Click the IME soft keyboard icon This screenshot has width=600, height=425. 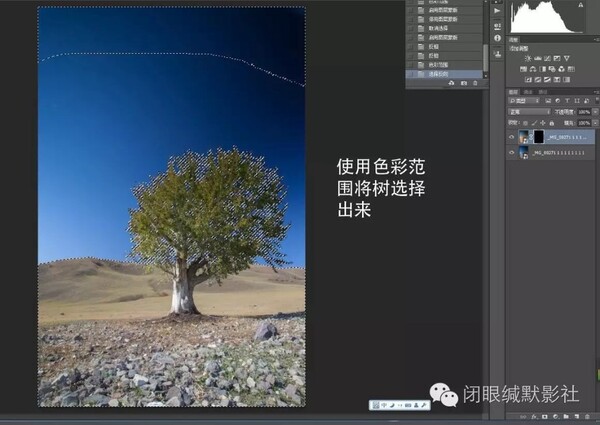(408, 405)
